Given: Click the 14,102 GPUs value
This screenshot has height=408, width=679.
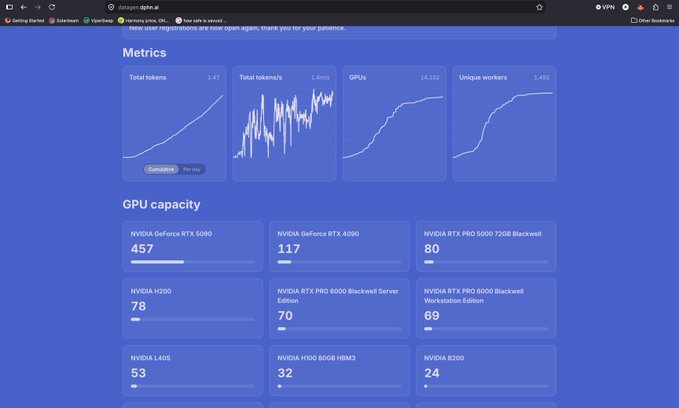Looking at the screenshot, I should 430,78.
